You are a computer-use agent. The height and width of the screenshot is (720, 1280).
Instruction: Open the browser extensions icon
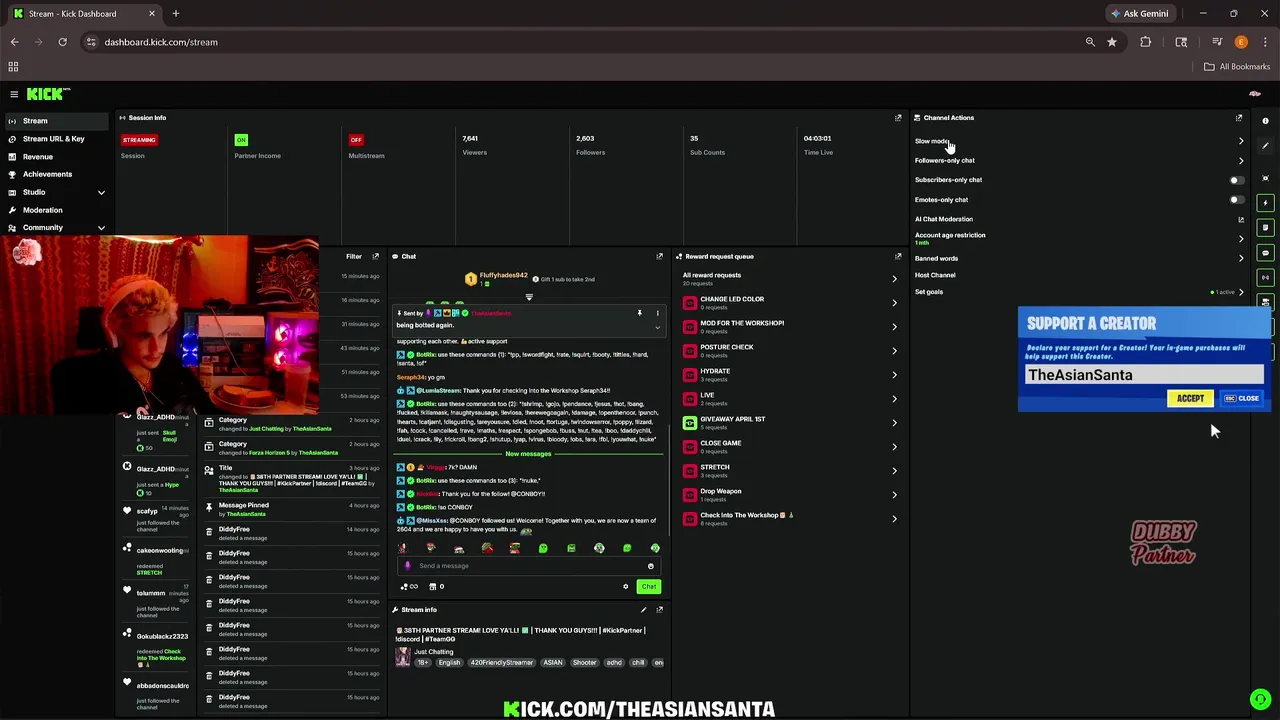click(x=1146, y=42)
